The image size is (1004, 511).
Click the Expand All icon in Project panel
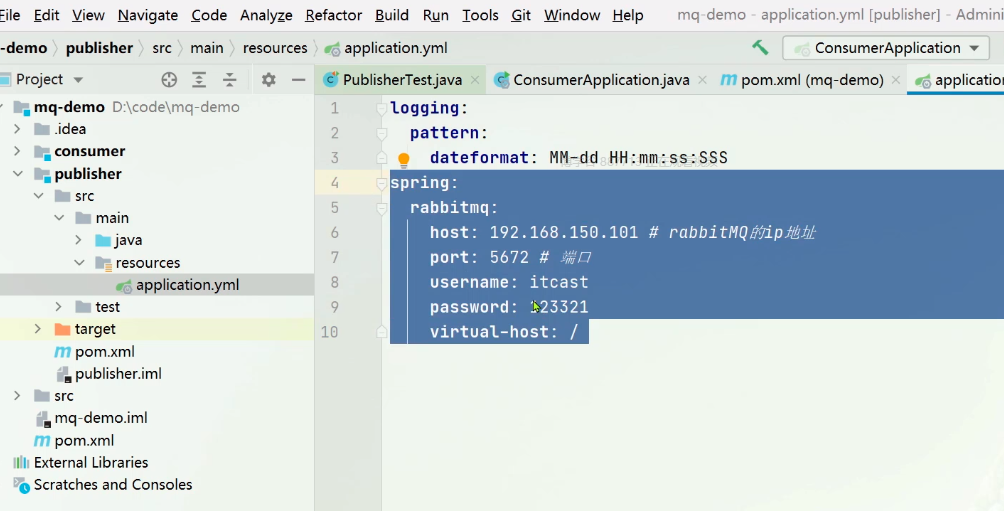click(x=199, y=79)
